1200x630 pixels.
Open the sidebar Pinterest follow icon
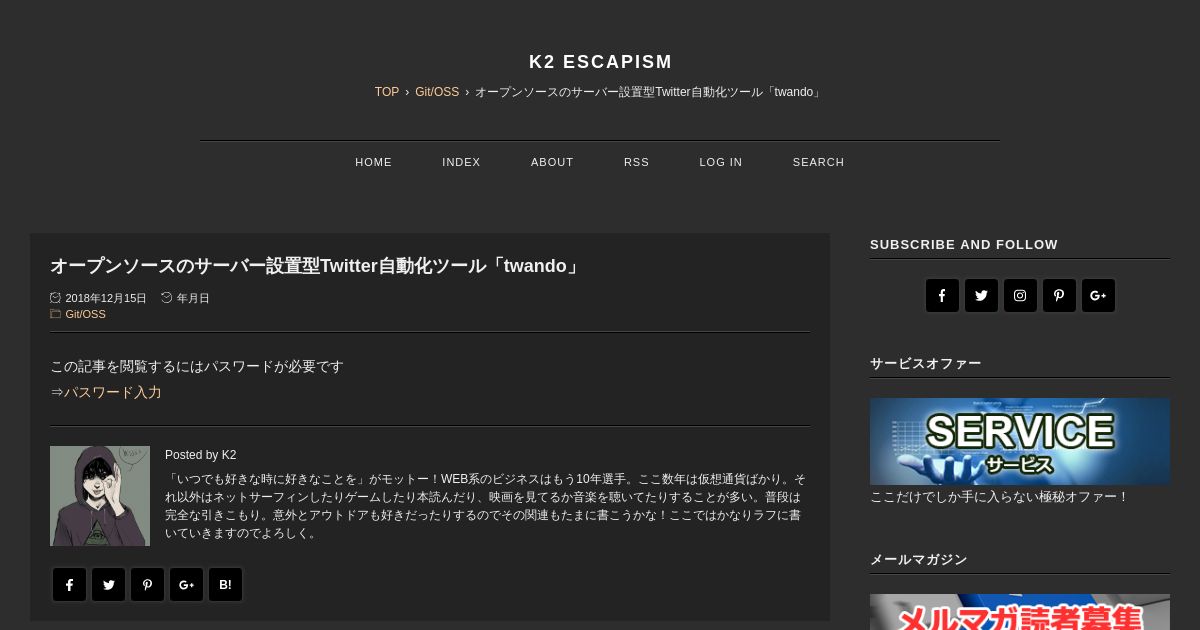[1059, 295]
